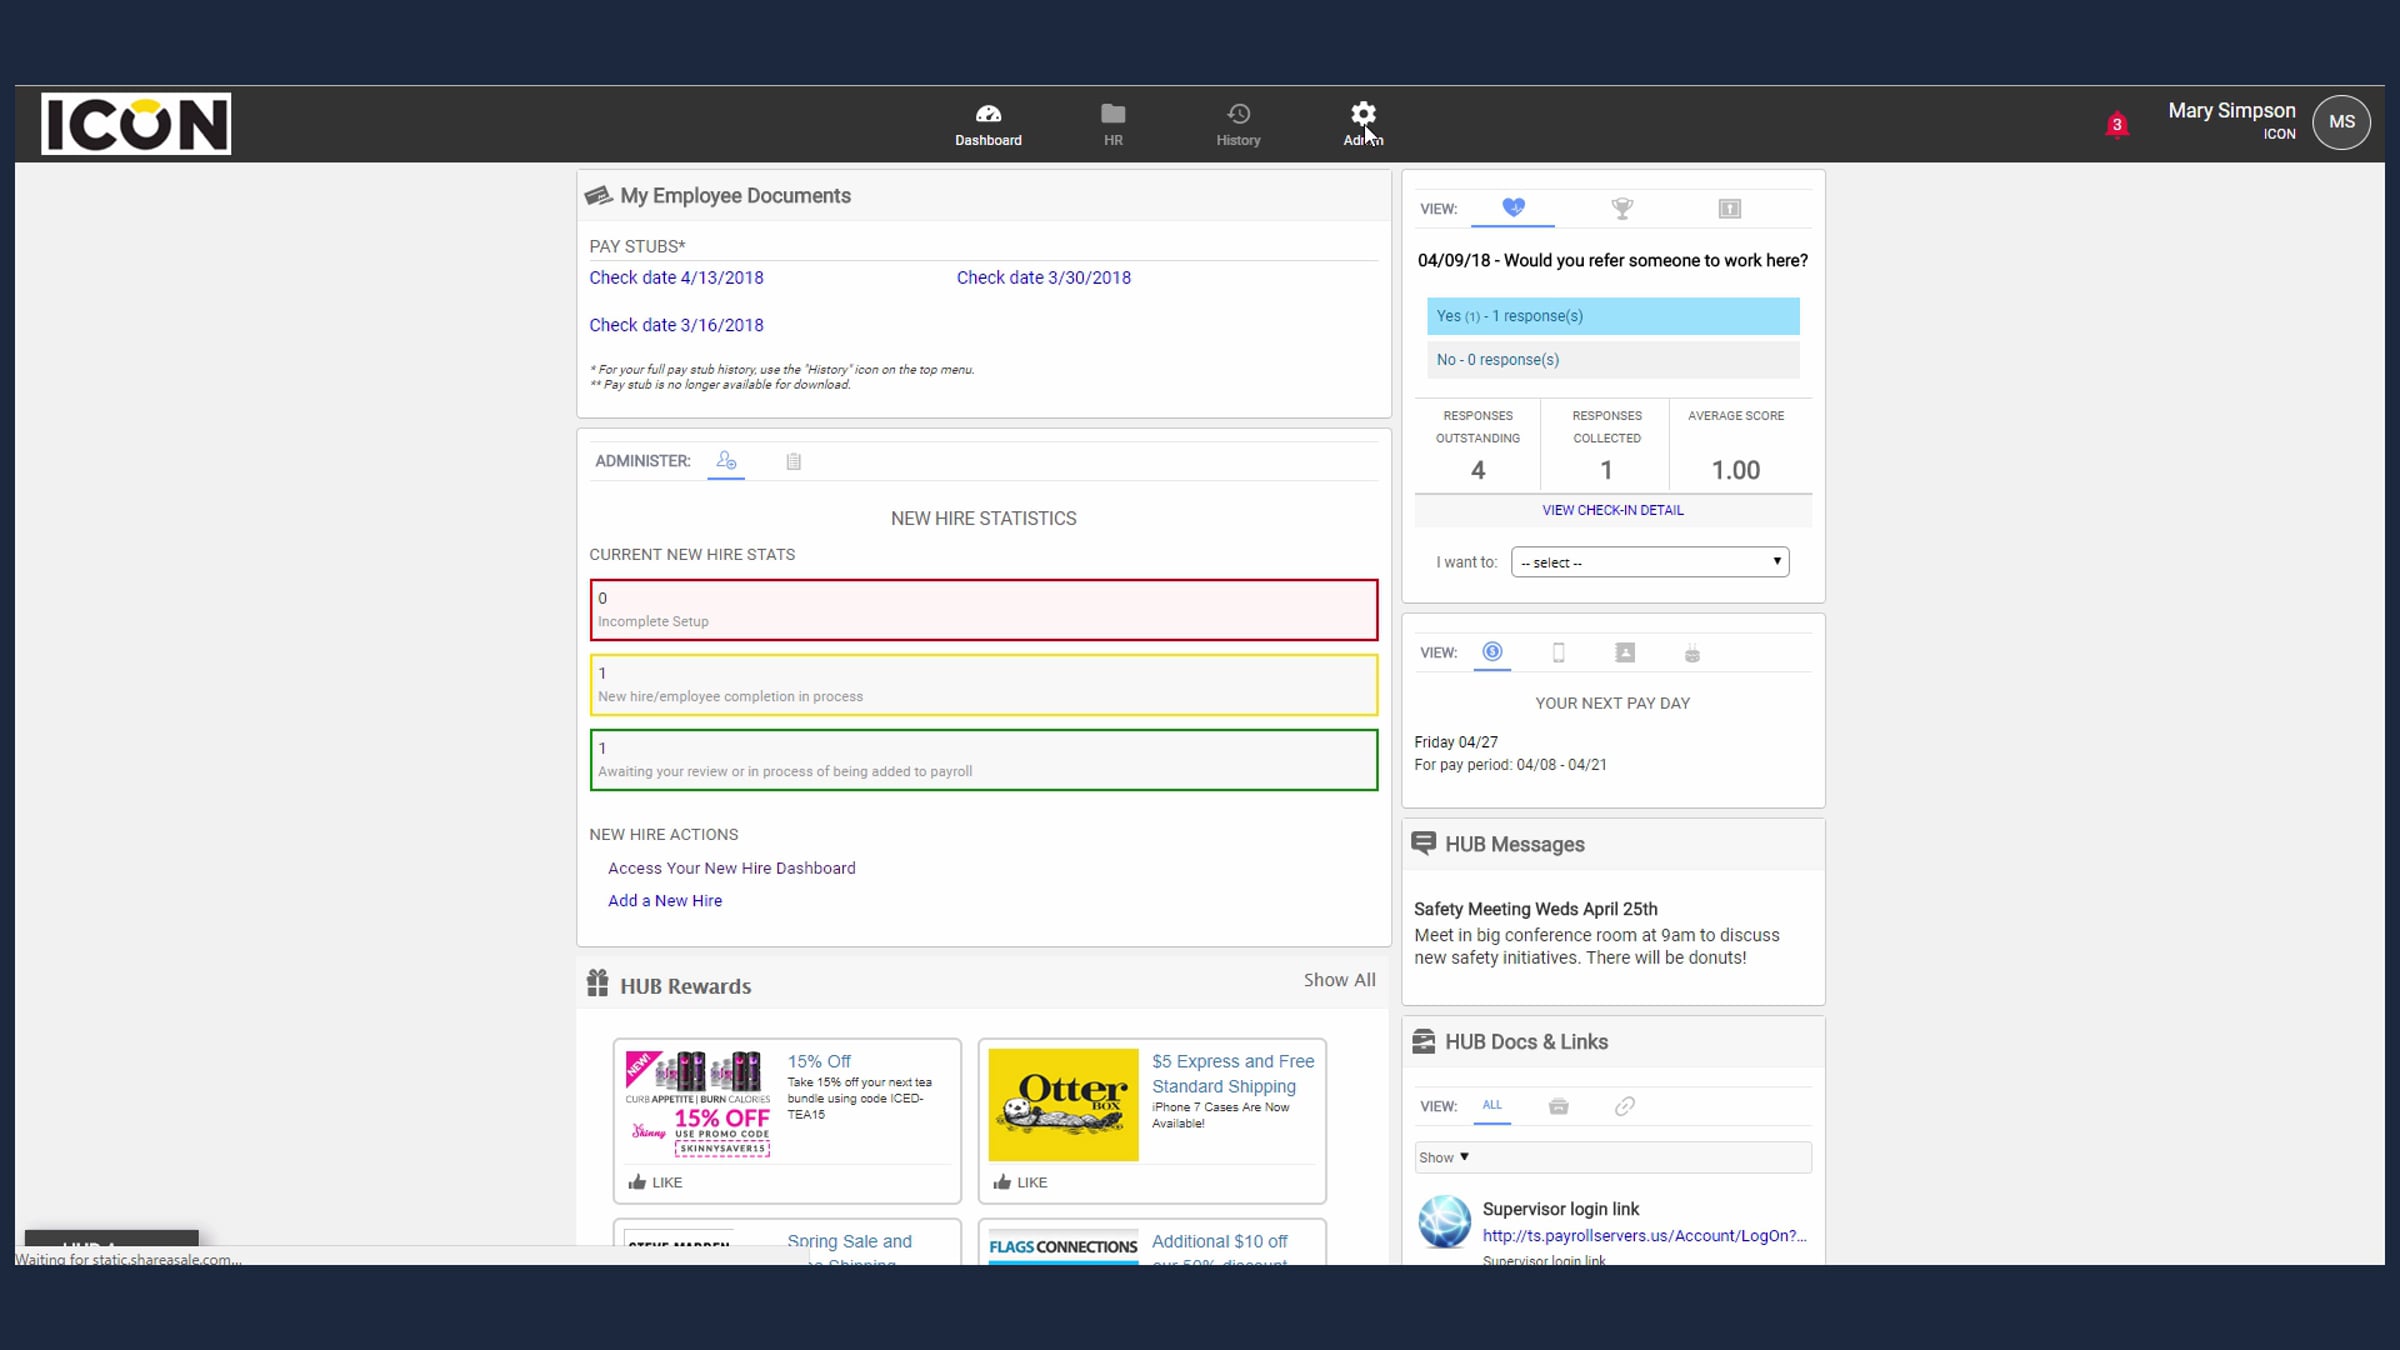The image size is (2400, 1350).
Task: Click the Average Score value 1.00
Action: [1735, 470]
